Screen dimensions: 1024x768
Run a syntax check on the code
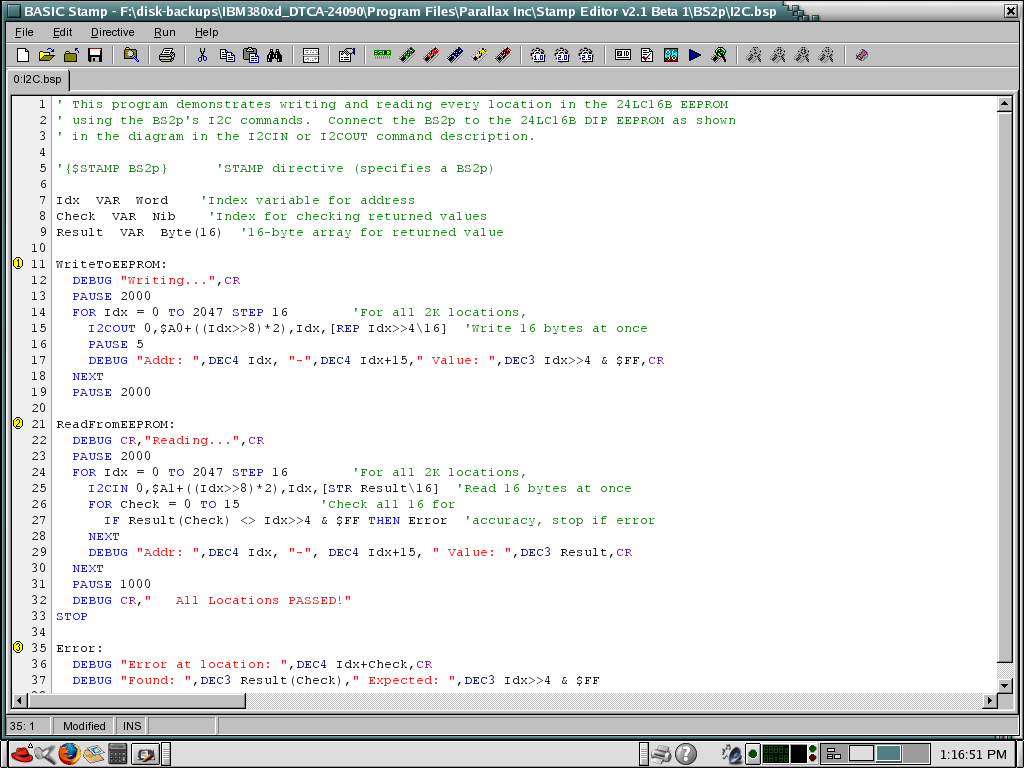646,55
